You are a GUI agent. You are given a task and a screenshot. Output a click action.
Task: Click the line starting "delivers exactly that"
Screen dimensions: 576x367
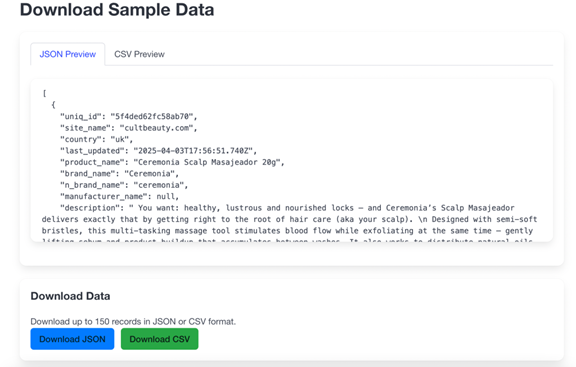click(289, 219)
